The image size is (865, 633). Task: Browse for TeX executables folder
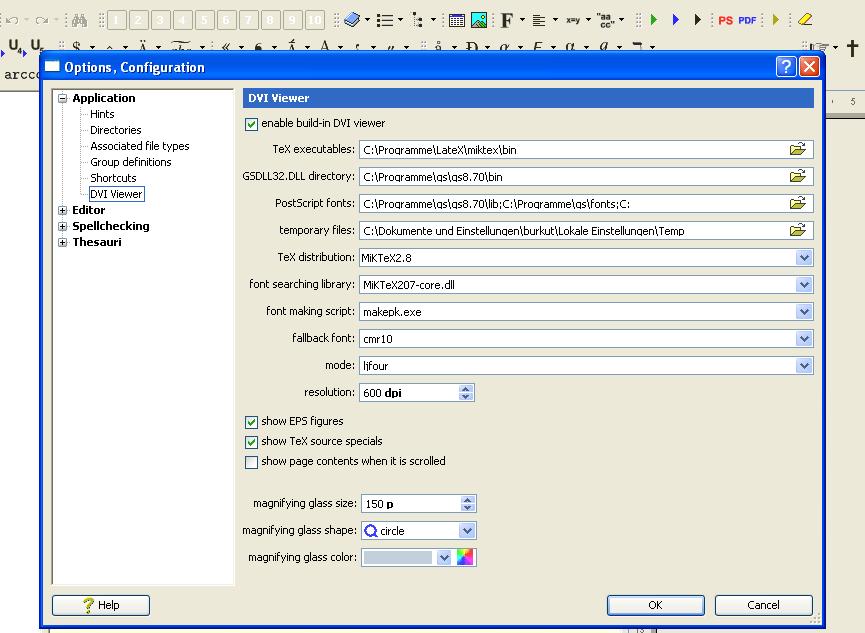click(797, 149)
